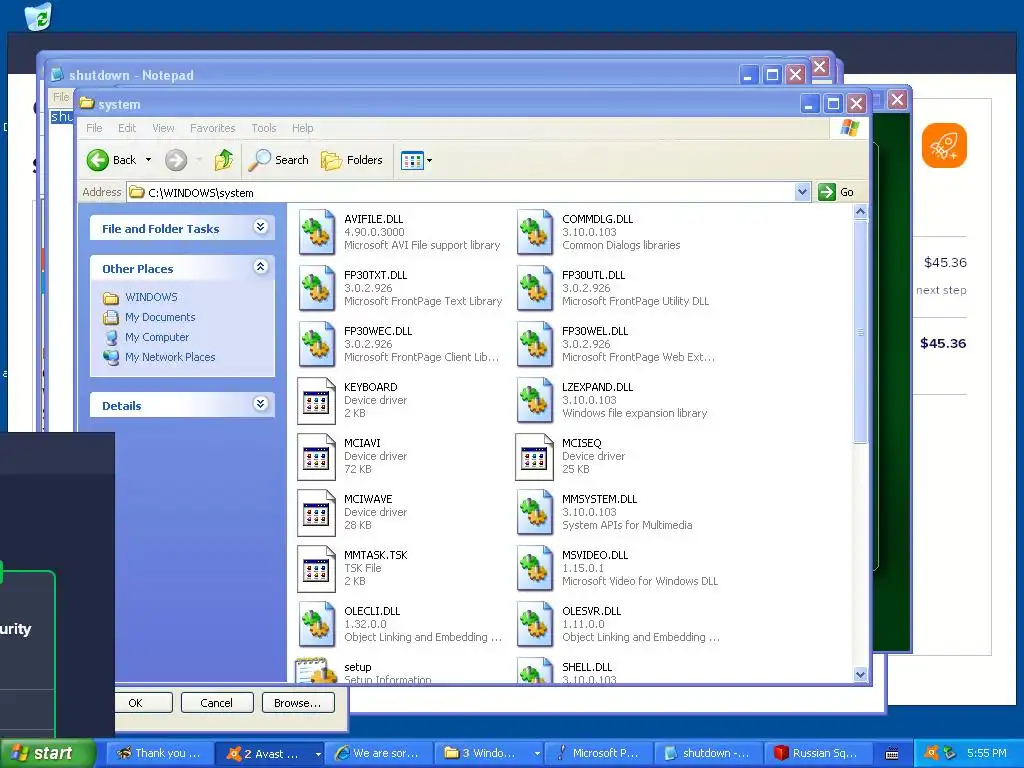Select the MSVIDEO.DLL file icon
The image size is (1024, 768).
(x=535, y=569)
